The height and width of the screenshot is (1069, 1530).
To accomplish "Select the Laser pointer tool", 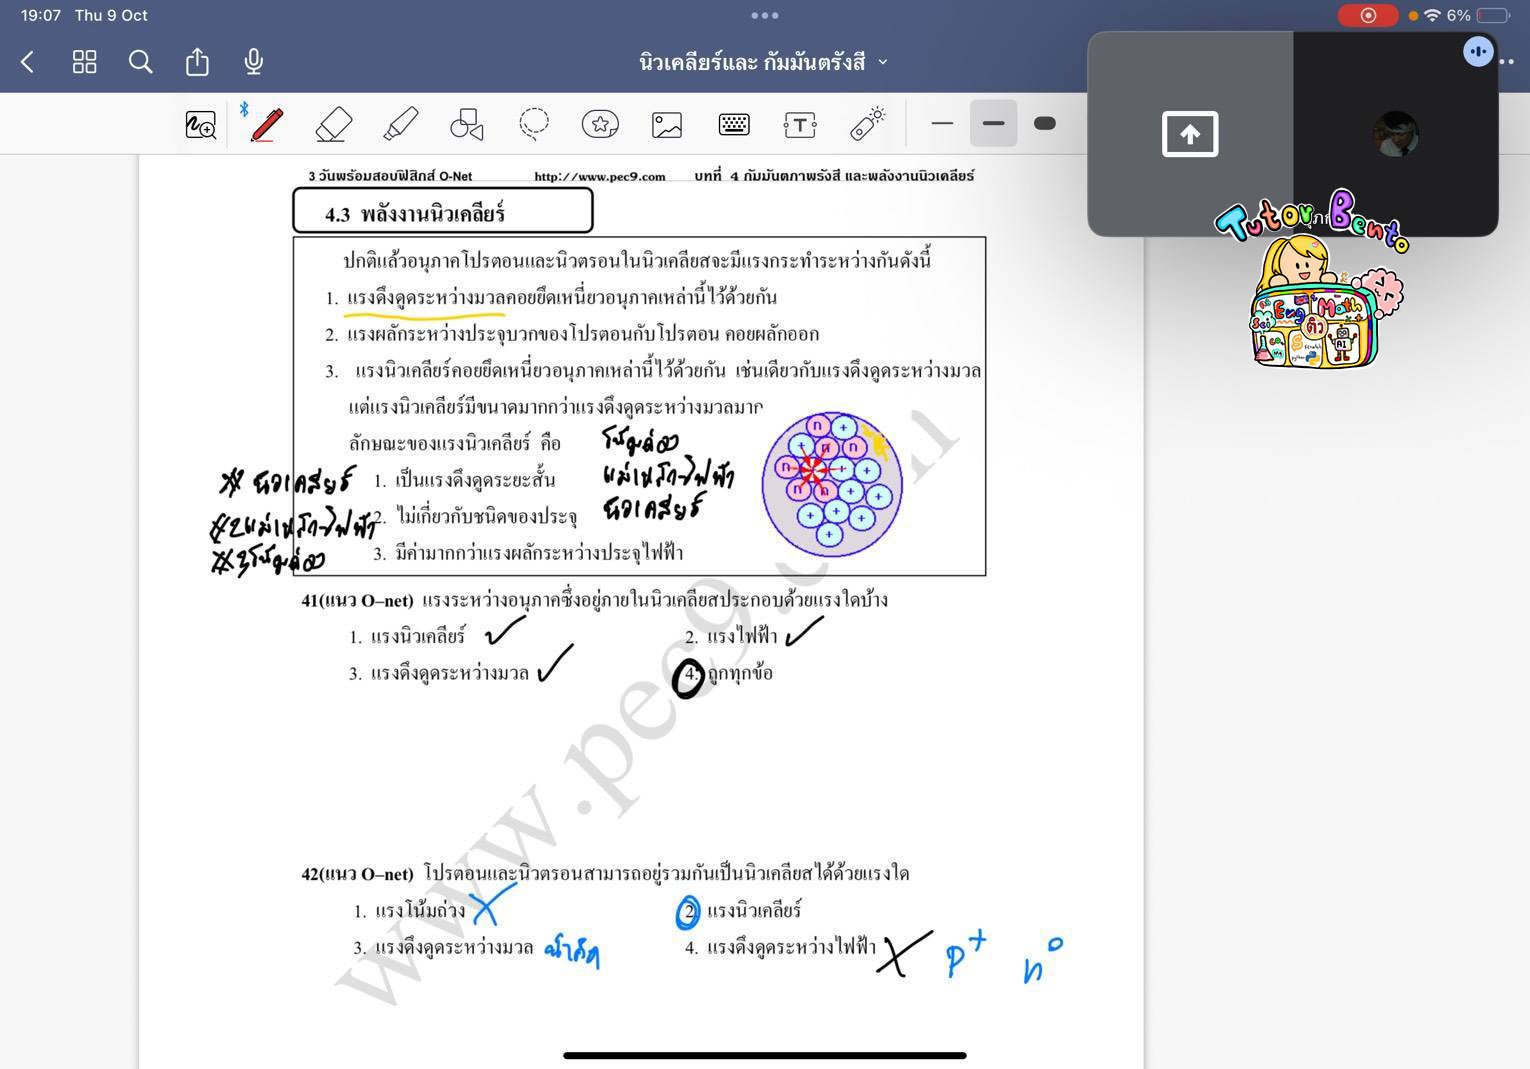I will [867, 124].
